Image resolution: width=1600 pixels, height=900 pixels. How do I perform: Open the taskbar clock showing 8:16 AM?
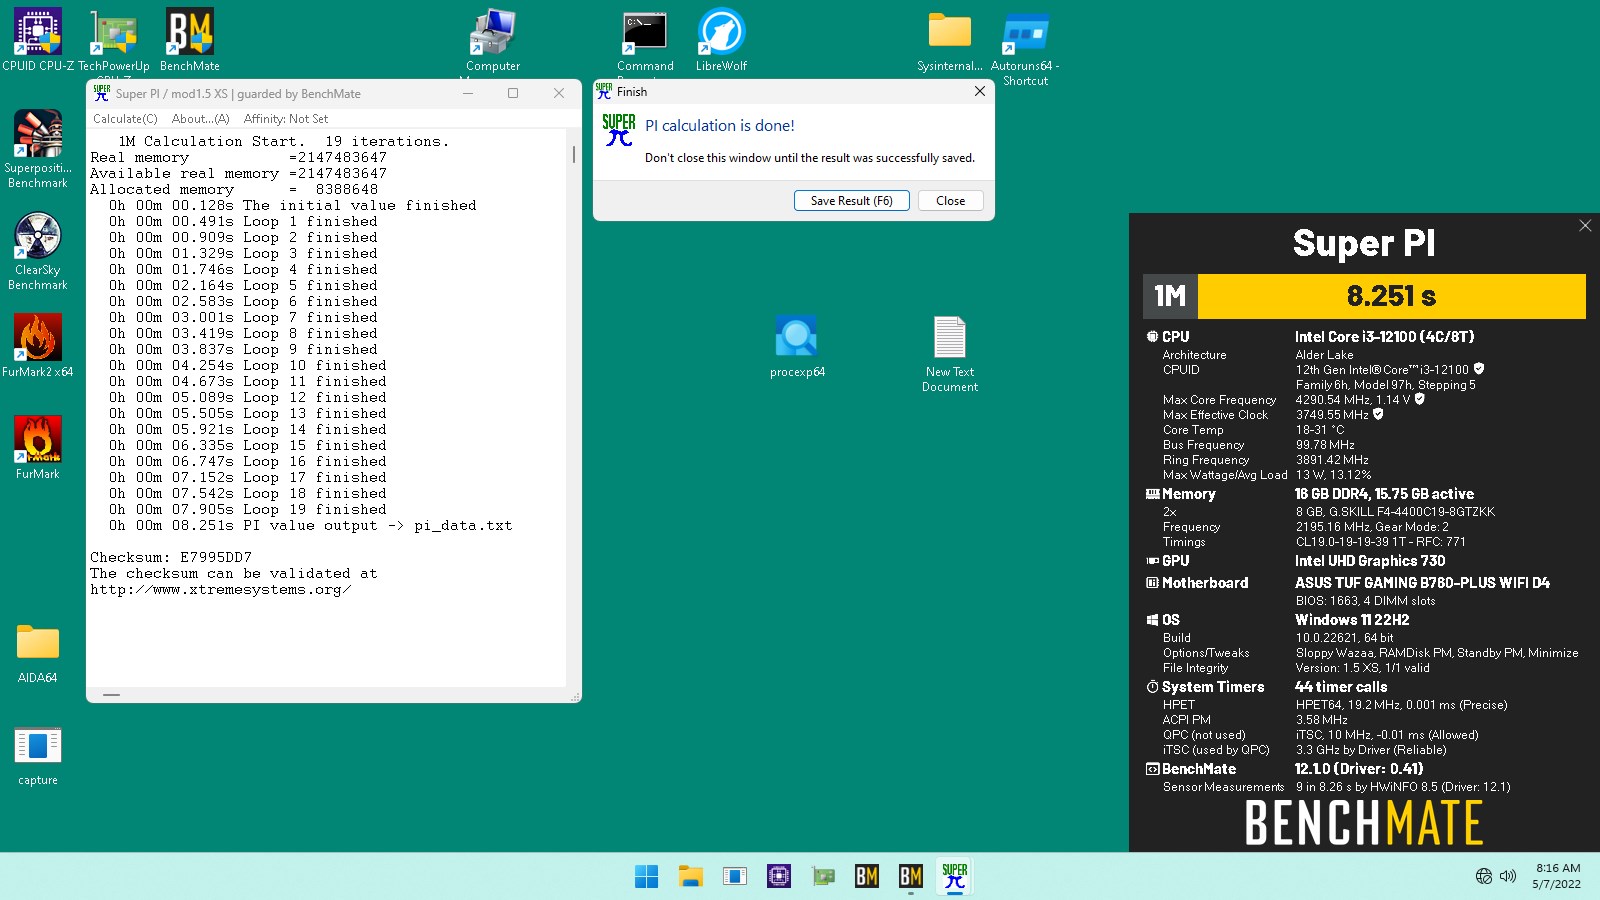tap(1557, 876)
